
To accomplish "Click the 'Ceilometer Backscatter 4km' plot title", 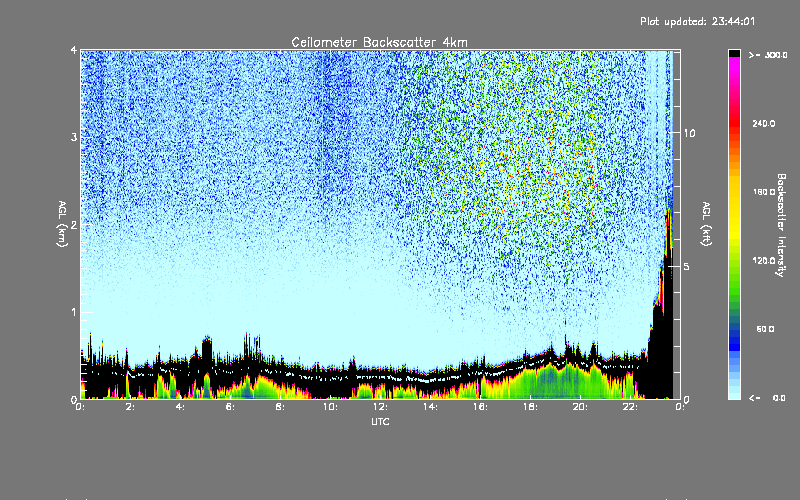I will tap(379, 42).
